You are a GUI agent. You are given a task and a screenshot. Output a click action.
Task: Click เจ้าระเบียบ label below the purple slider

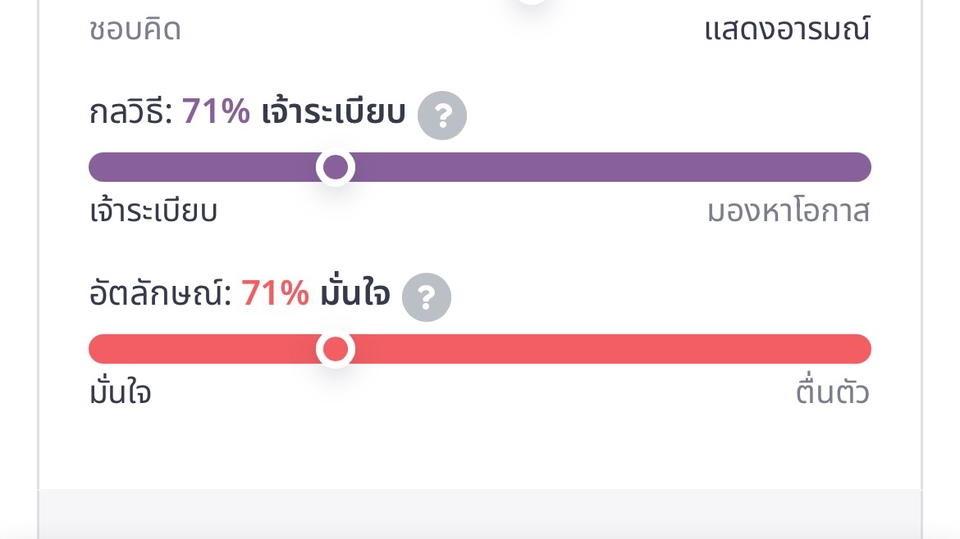point(153,212)
